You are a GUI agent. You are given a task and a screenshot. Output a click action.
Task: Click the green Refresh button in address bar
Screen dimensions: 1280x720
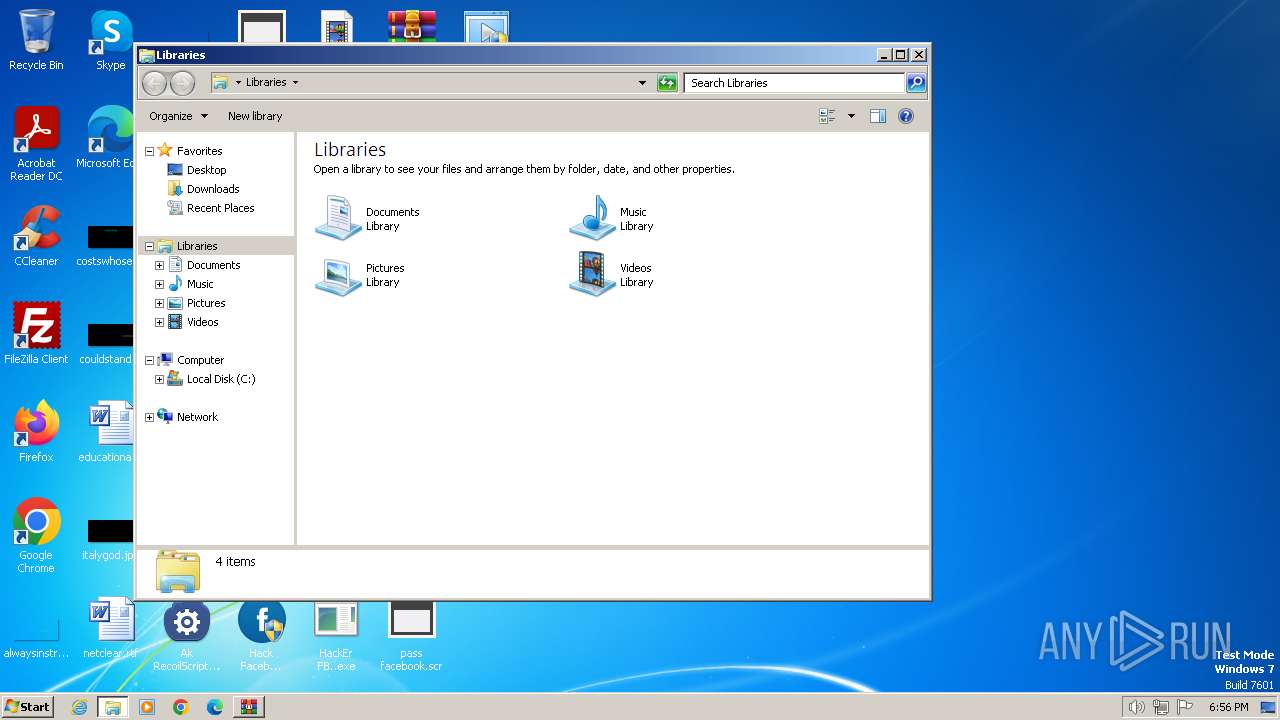coord(667,83)
